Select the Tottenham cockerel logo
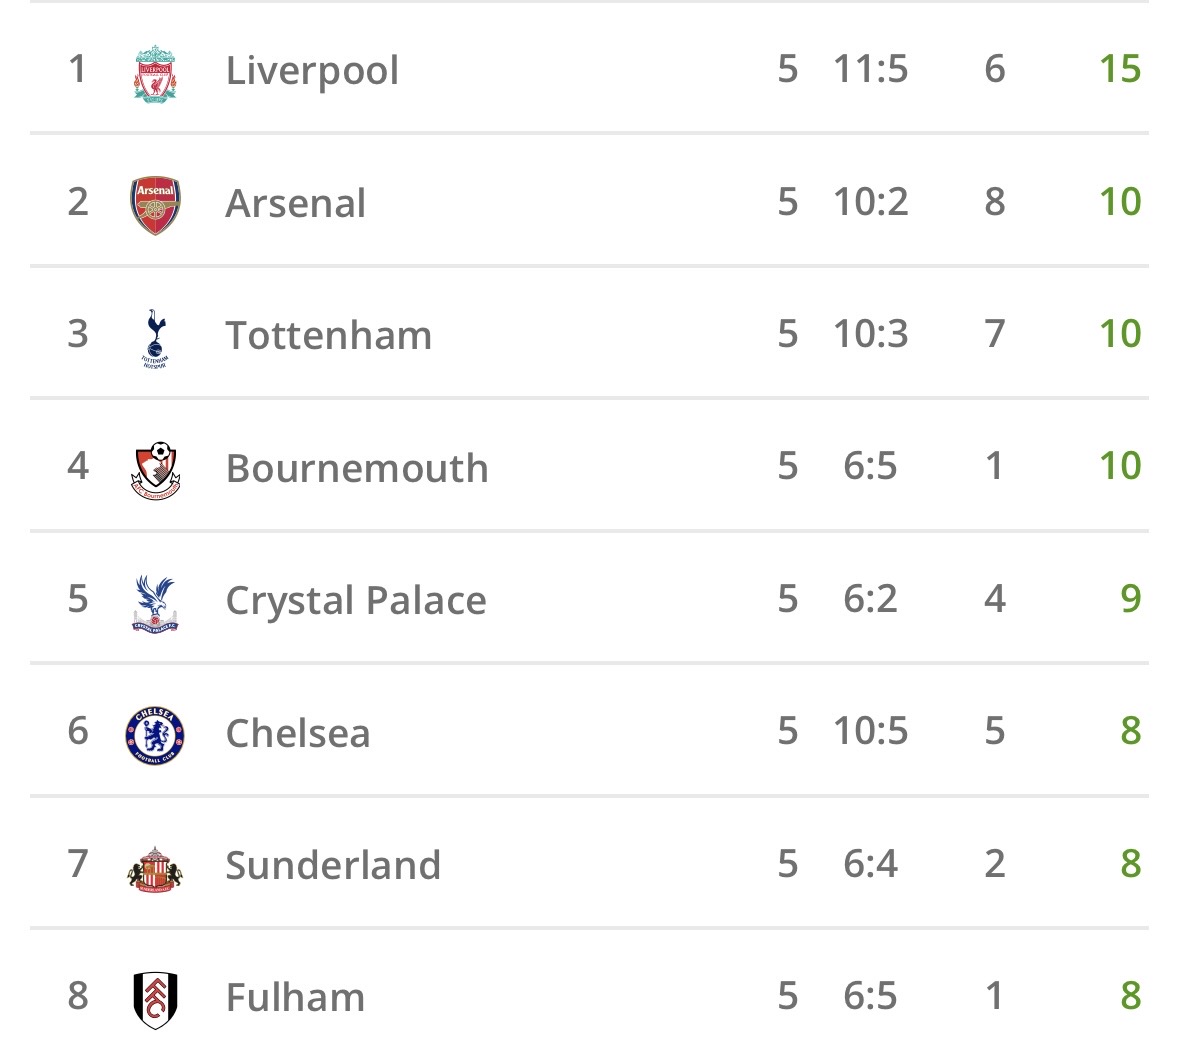1179x1055 pixels. point(155,337)
